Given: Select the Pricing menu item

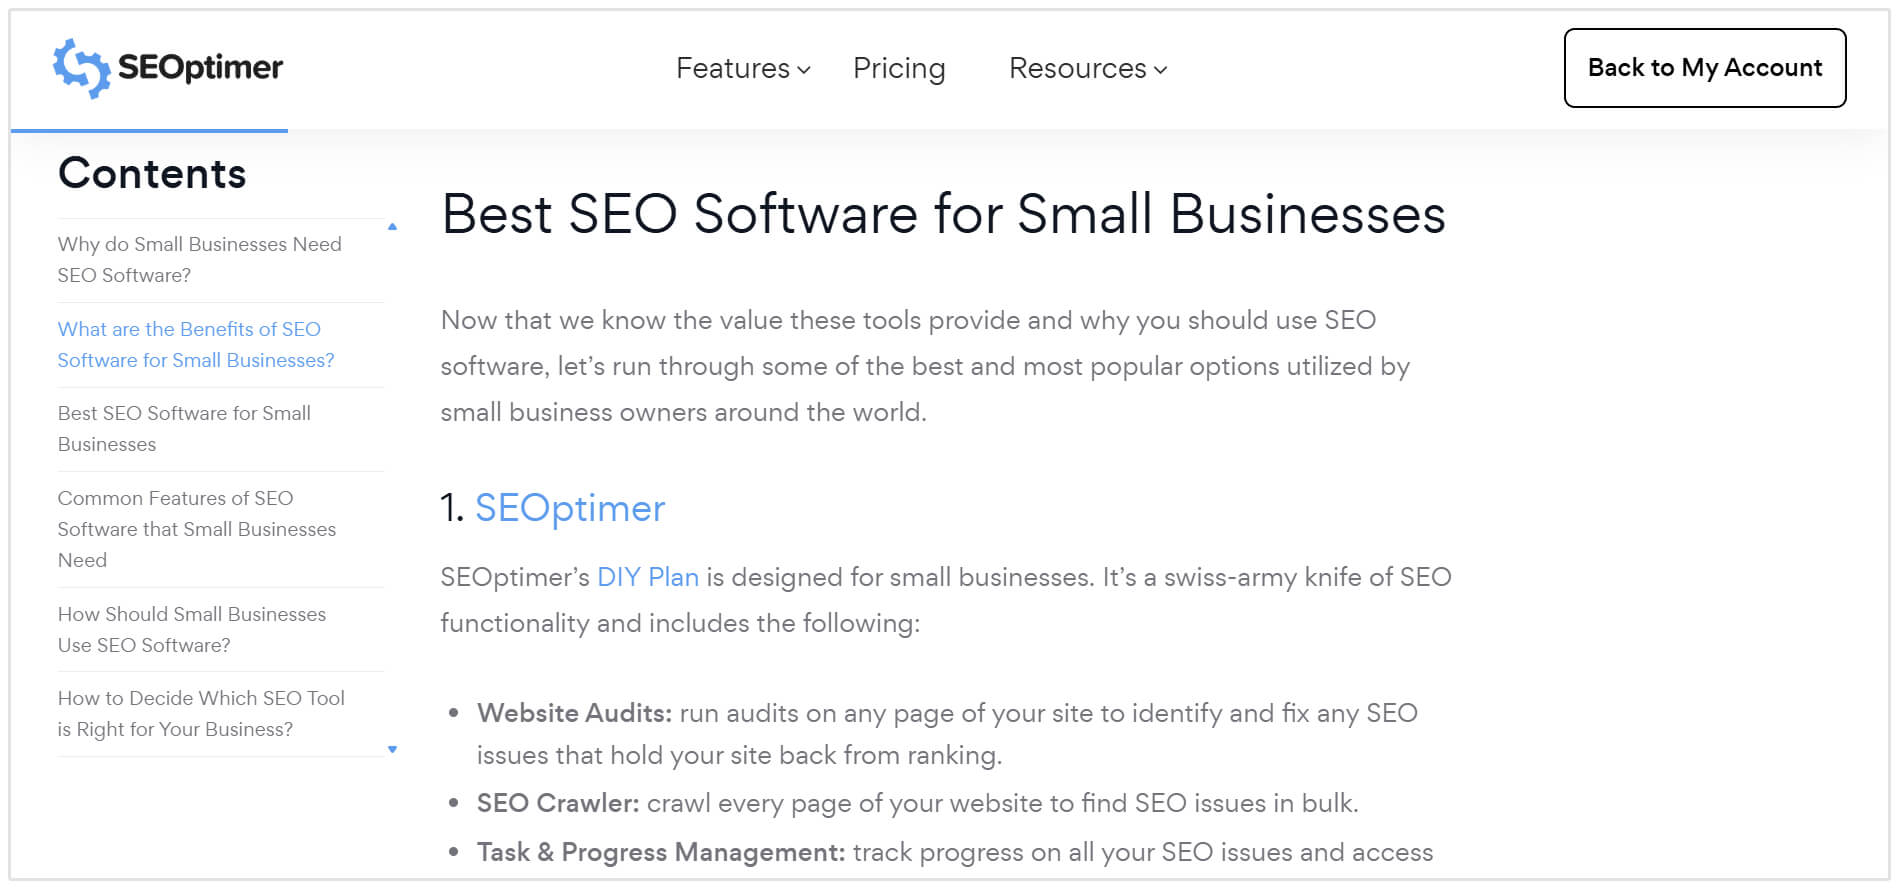Looking at the screenshot, I should 899,68.
